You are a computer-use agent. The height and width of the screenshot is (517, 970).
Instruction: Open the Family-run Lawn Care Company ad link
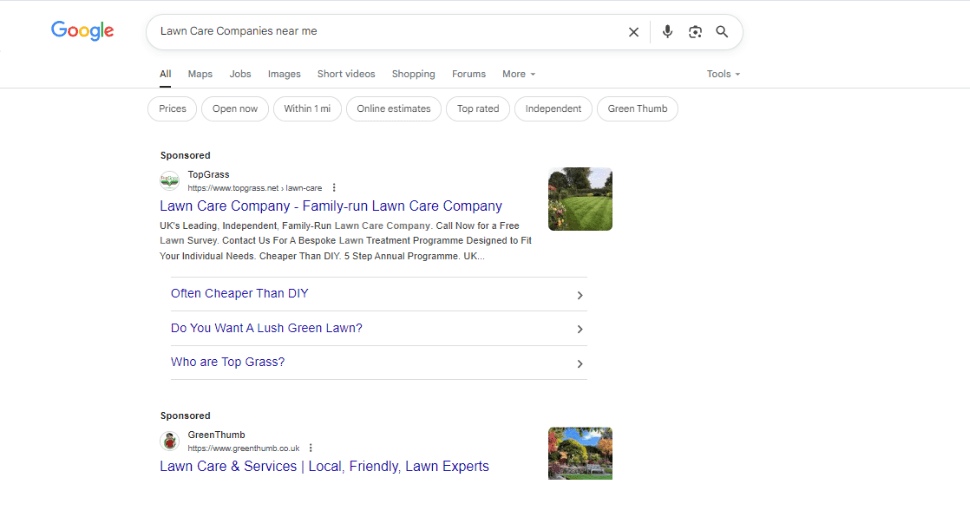point(331,206)
